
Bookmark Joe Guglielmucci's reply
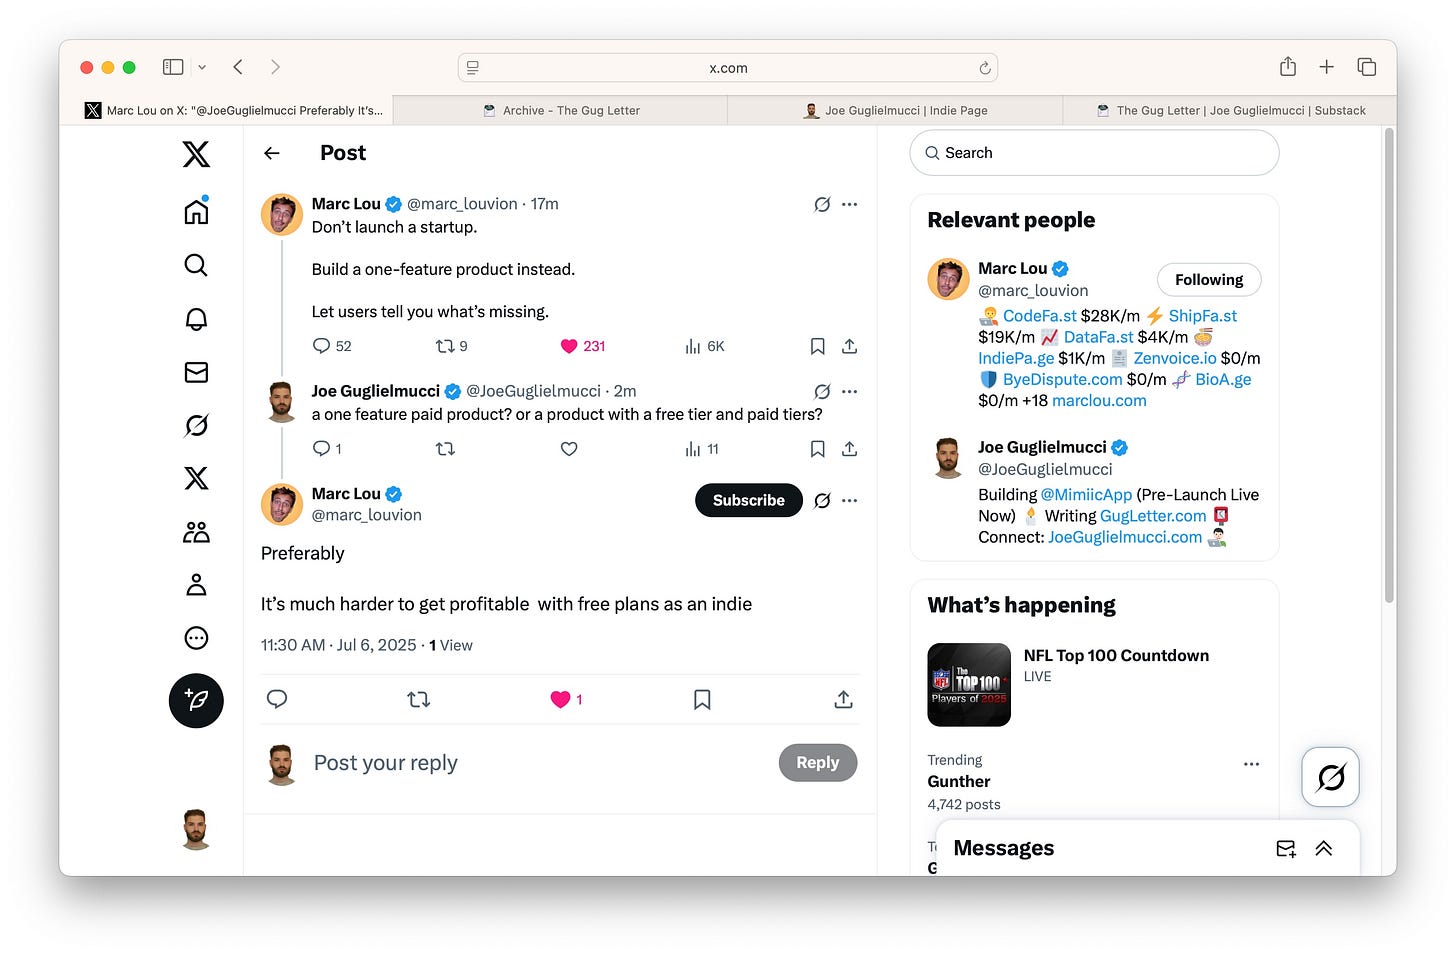tap(817, 449)
